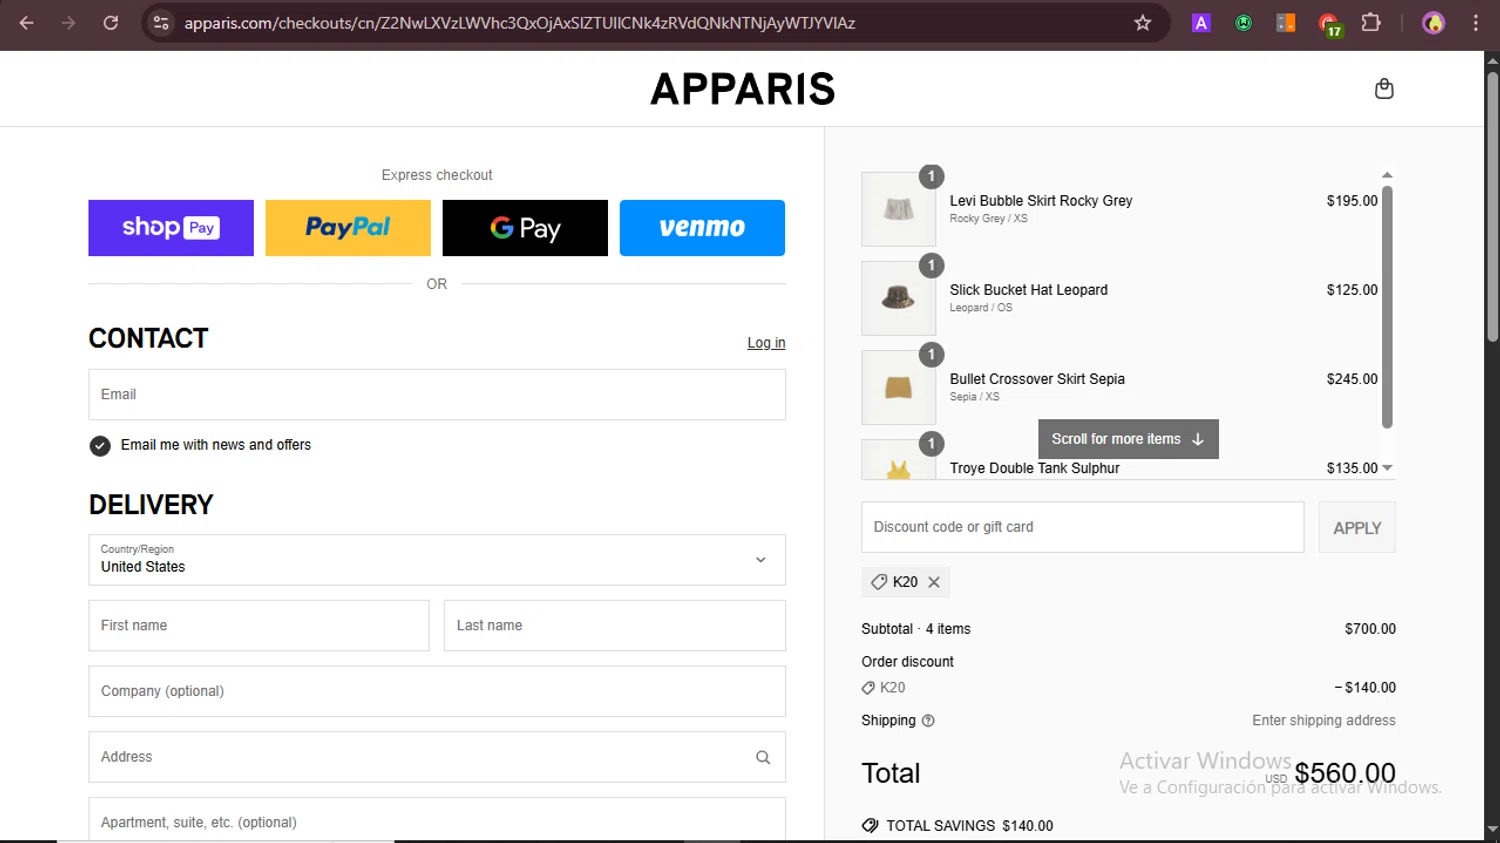Screen dimensions: 1500x843
Task: Focus the Email input field
Action: [x=437, y=395]
